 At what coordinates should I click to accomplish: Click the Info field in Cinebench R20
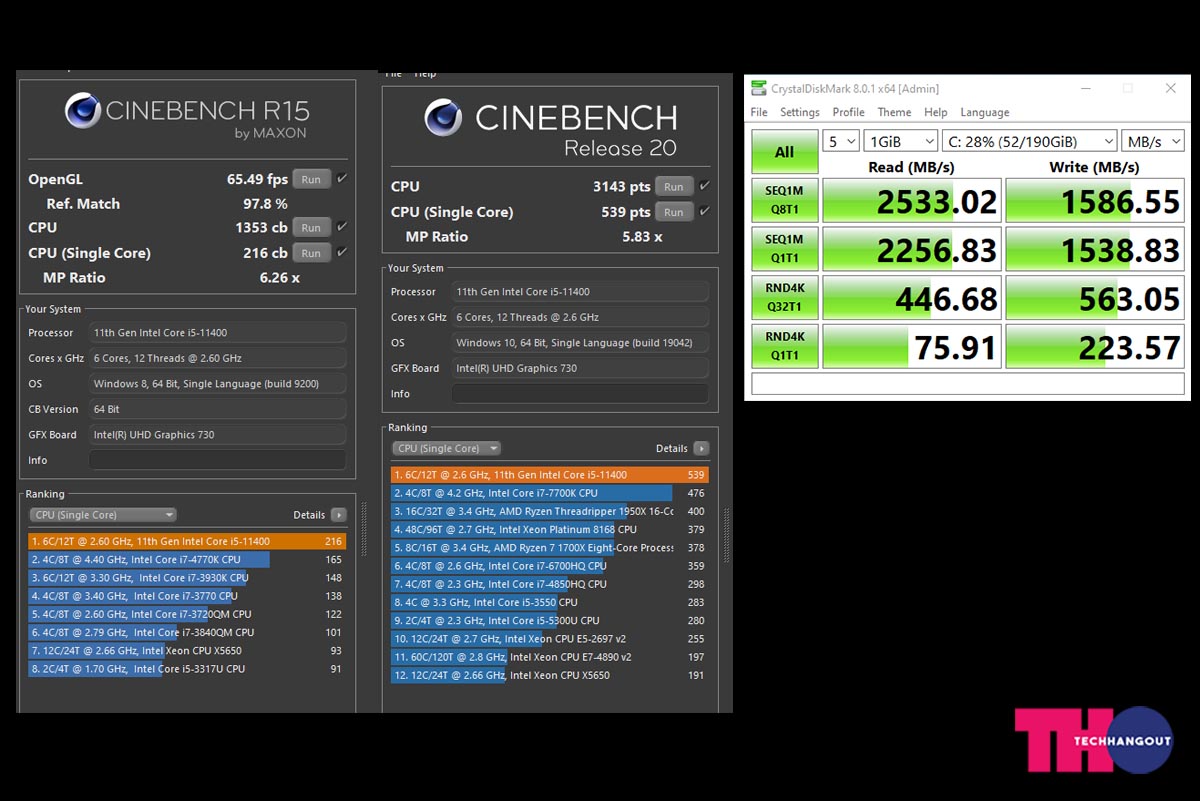(580, 394)
